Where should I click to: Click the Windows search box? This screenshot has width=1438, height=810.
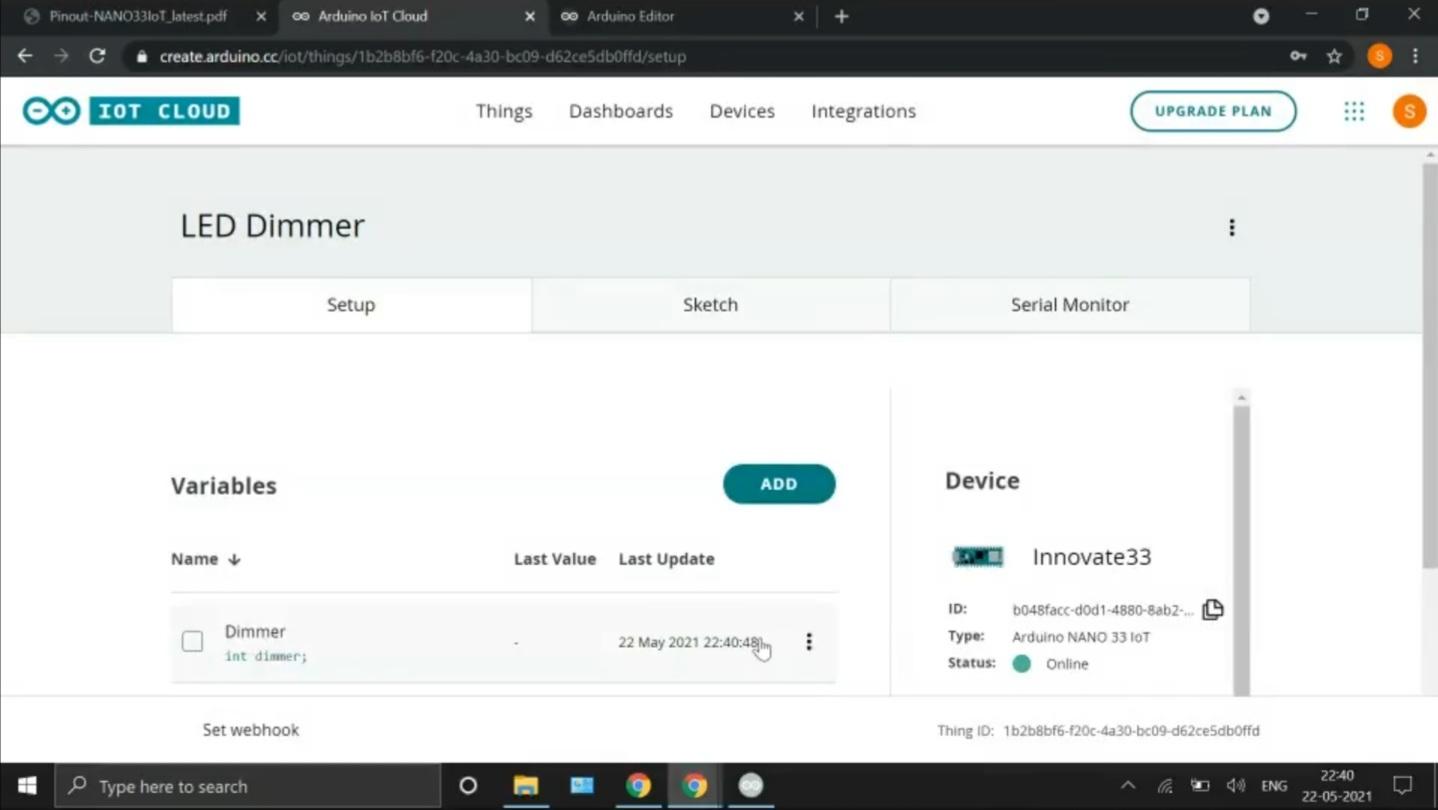click(x=247, y=786)
